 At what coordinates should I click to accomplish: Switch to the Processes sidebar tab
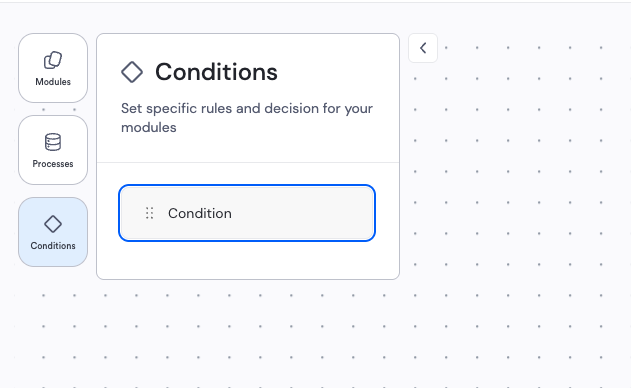click(53, 150)
